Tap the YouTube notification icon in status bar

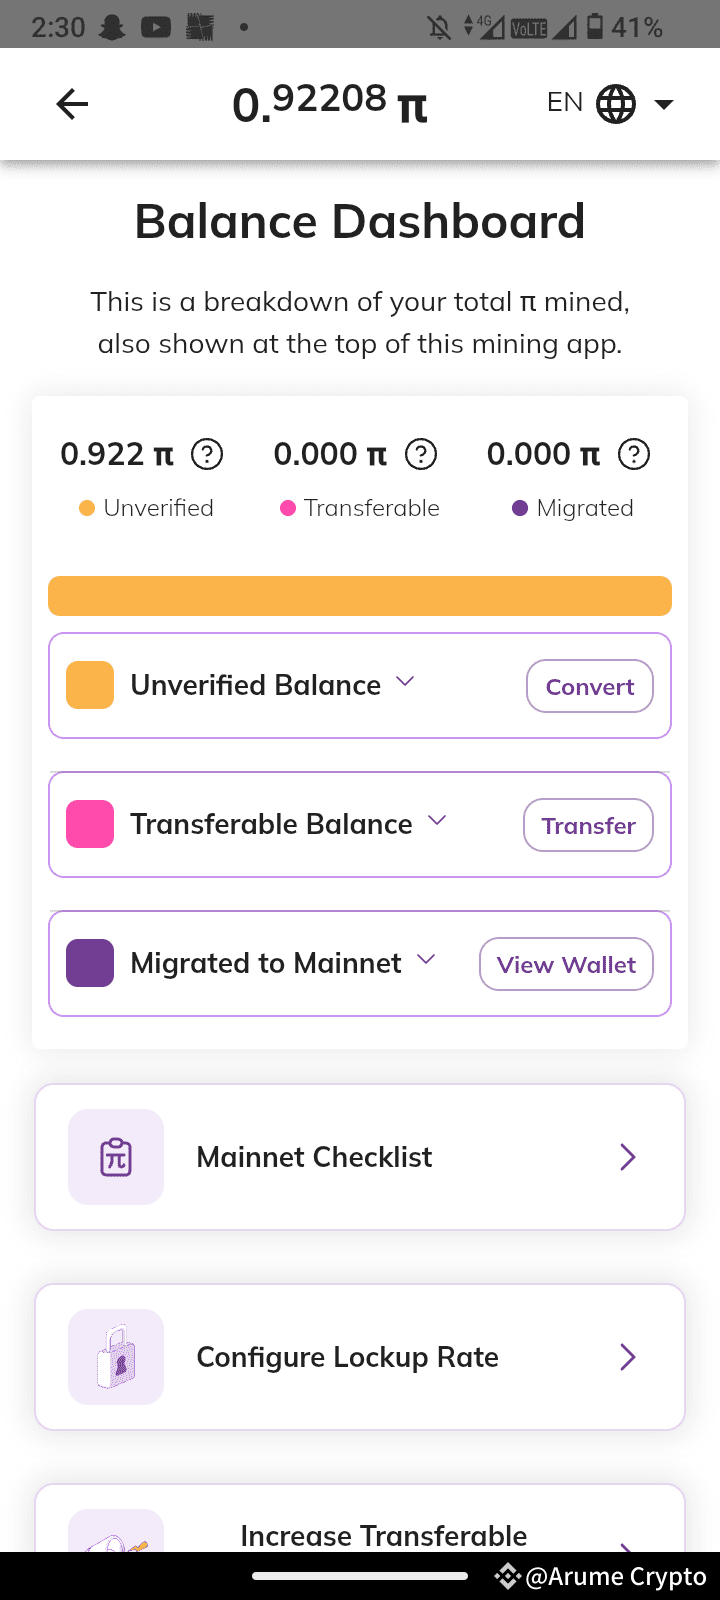[x=156, y=27]
